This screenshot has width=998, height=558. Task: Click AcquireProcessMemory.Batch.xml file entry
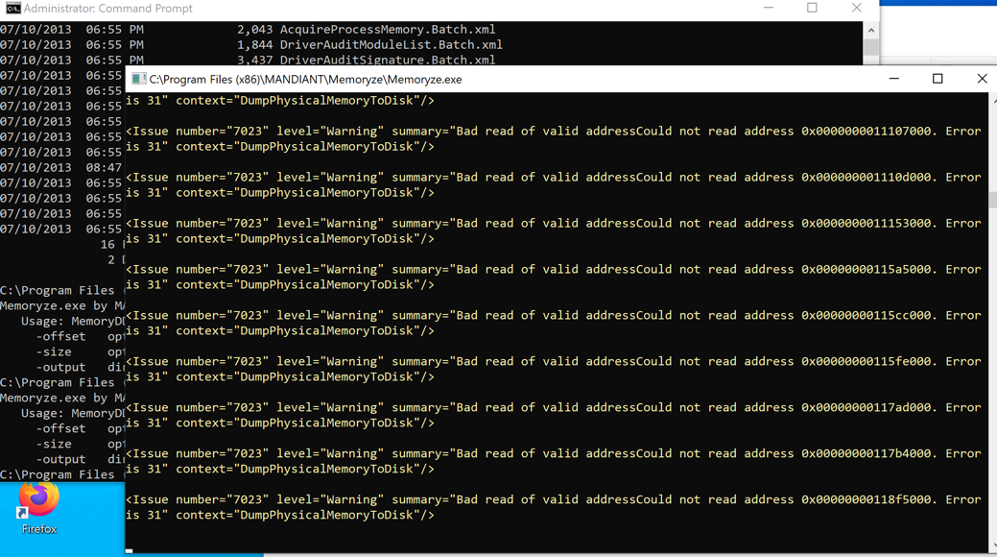(x=388, y=29)
